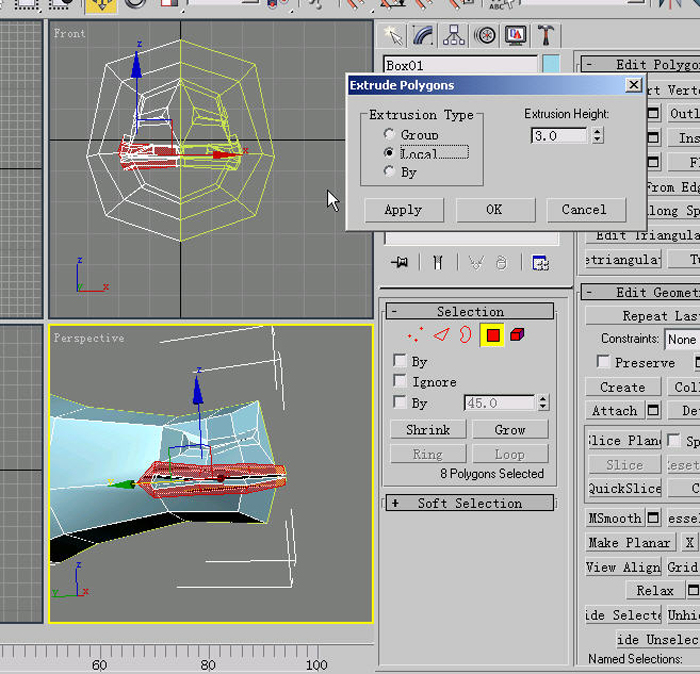Open the Constraints dropdown showing None
Image resolution: width=700 pixels, height=674 pixels.
682,340
